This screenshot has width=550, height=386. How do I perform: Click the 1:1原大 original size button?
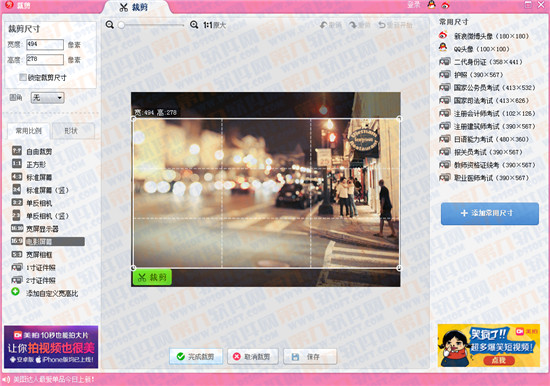coord(214,25)
